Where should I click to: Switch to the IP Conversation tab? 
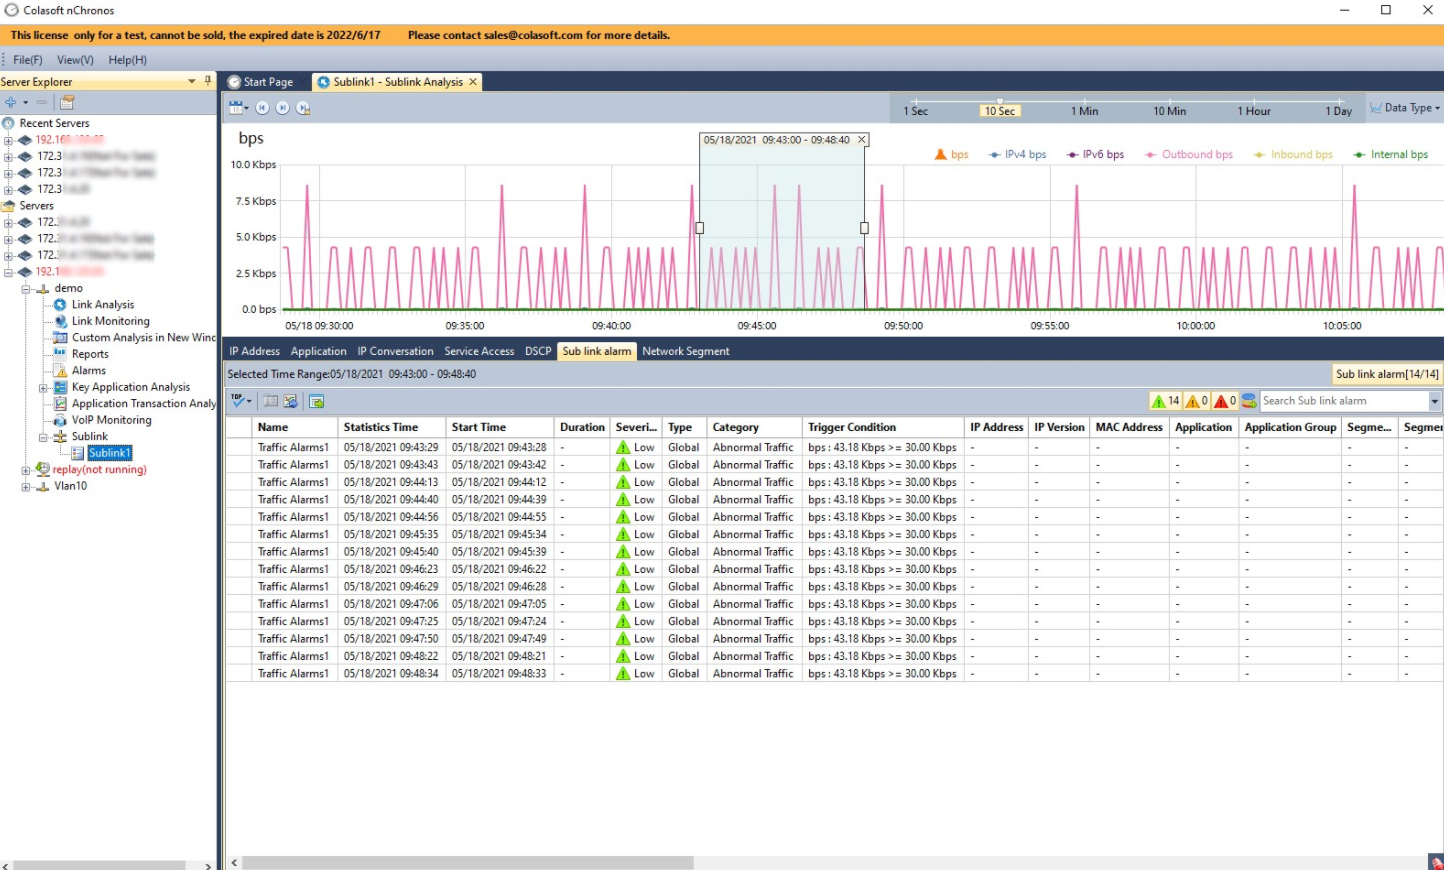point(395,351)
